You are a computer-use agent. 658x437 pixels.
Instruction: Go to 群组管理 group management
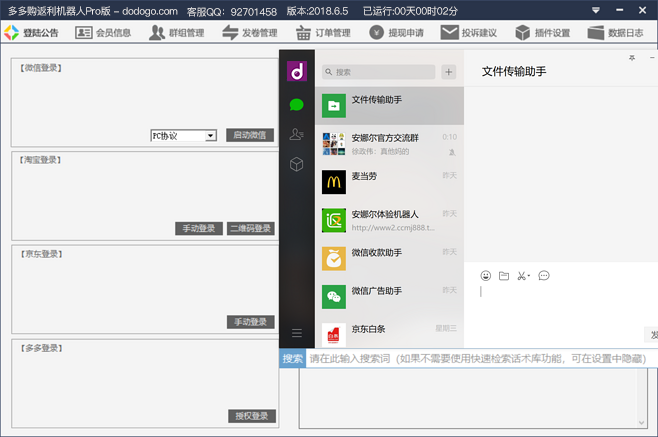[177, 33]
